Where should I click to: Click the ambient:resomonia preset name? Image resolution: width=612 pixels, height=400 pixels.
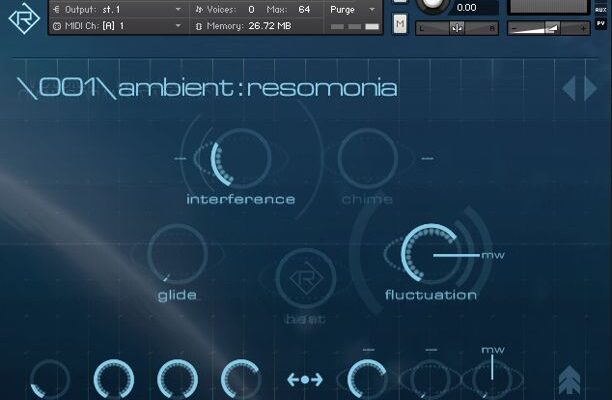coord(257,88)
